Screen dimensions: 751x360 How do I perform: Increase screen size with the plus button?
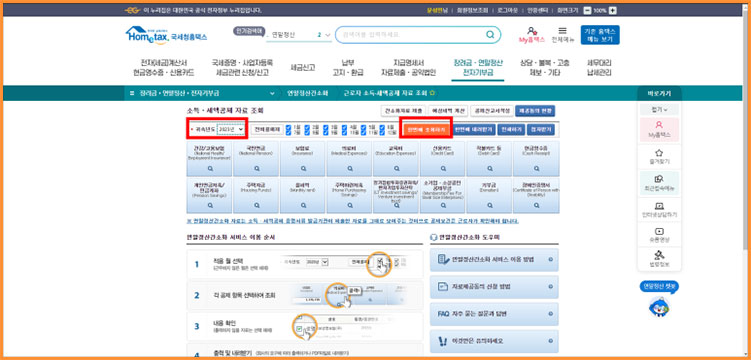pyautogui.click(x=613, y=10)
